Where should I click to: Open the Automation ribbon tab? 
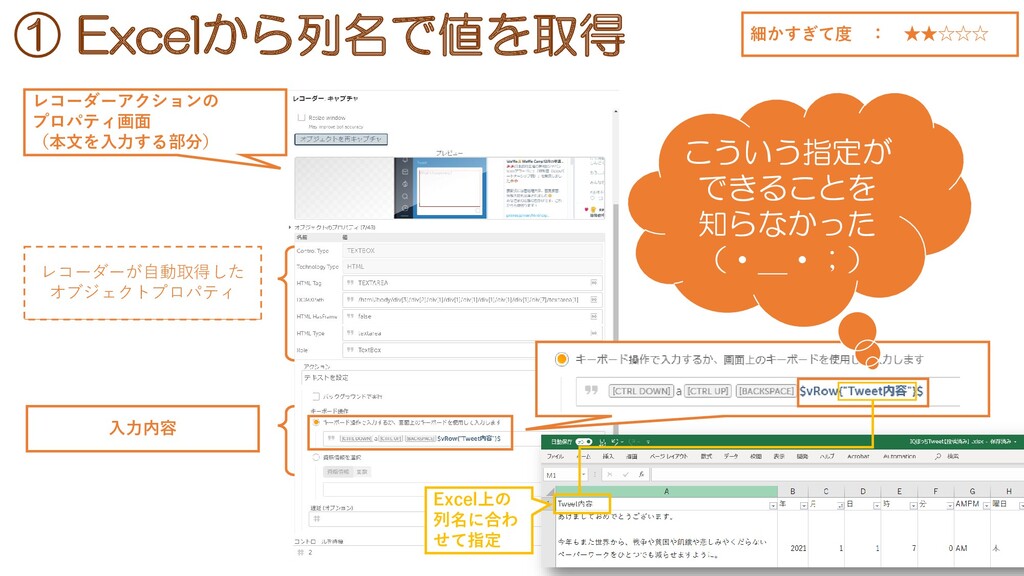pyautogui.click(x=899, y=456)
